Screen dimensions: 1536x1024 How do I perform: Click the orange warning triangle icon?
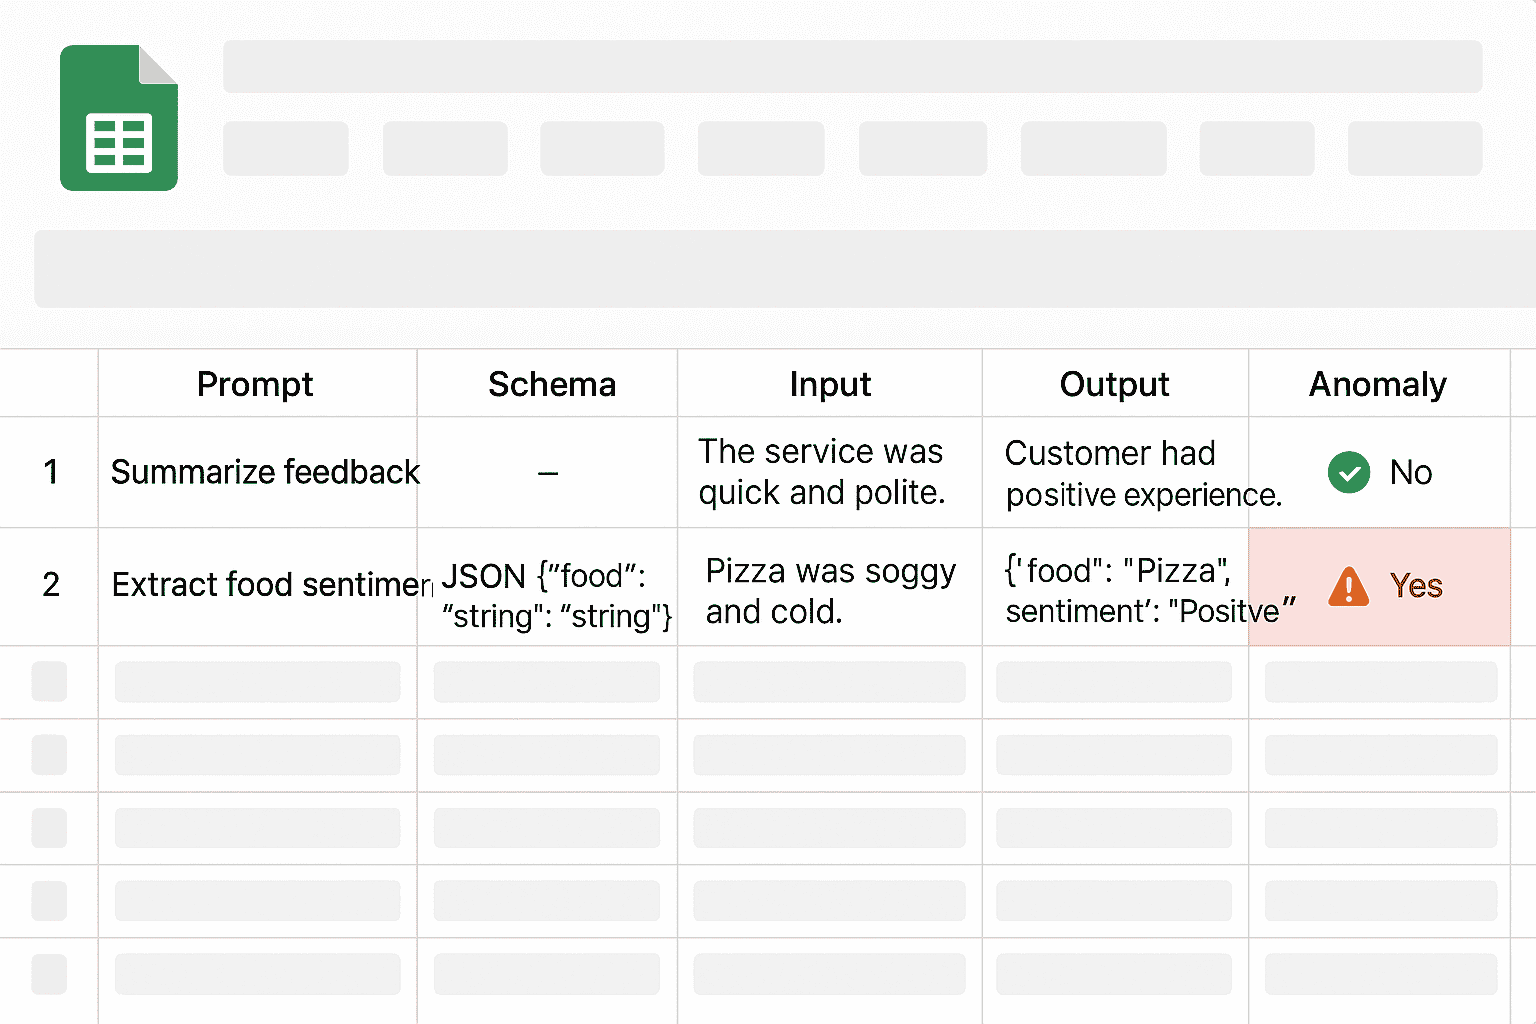coord(1348,586)
